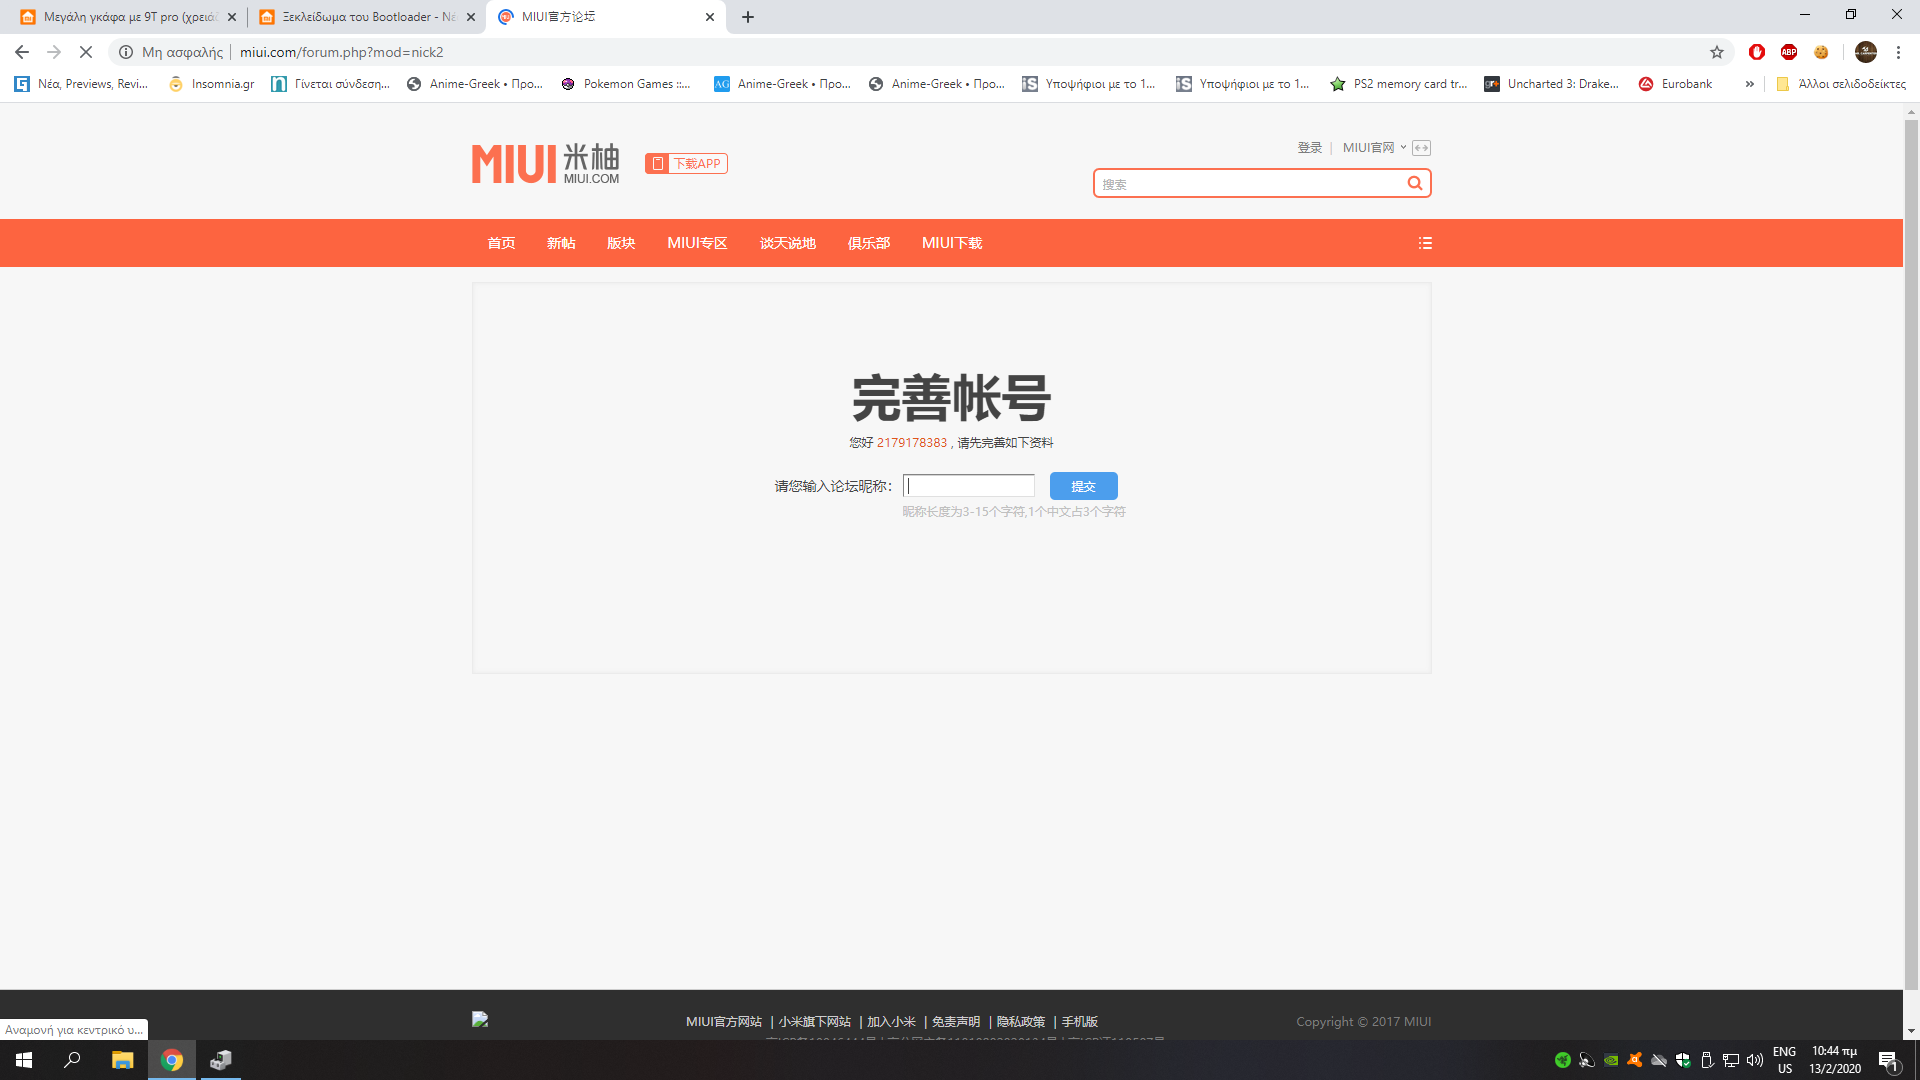
Task: Click the site info icon before the URL
Action: (x=126, y=52)
